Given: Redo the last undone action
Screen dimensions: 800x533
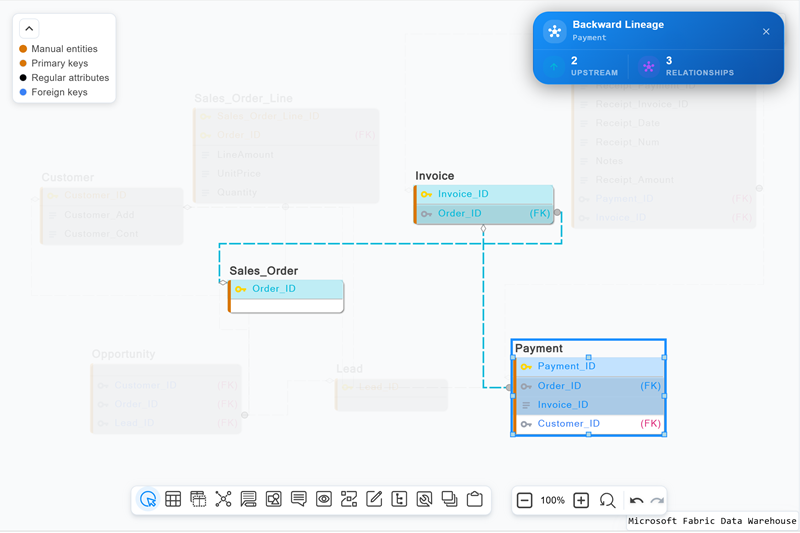Looking at the screenshot, I should [657, 500].
